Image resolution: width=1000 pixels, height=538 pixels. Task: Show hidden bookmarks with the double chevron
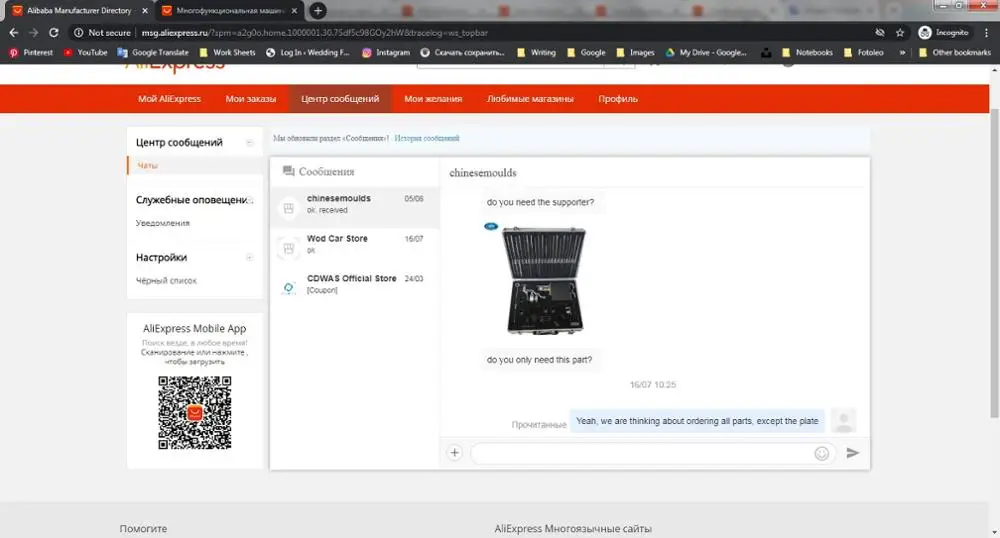click(x=902, y=52)
